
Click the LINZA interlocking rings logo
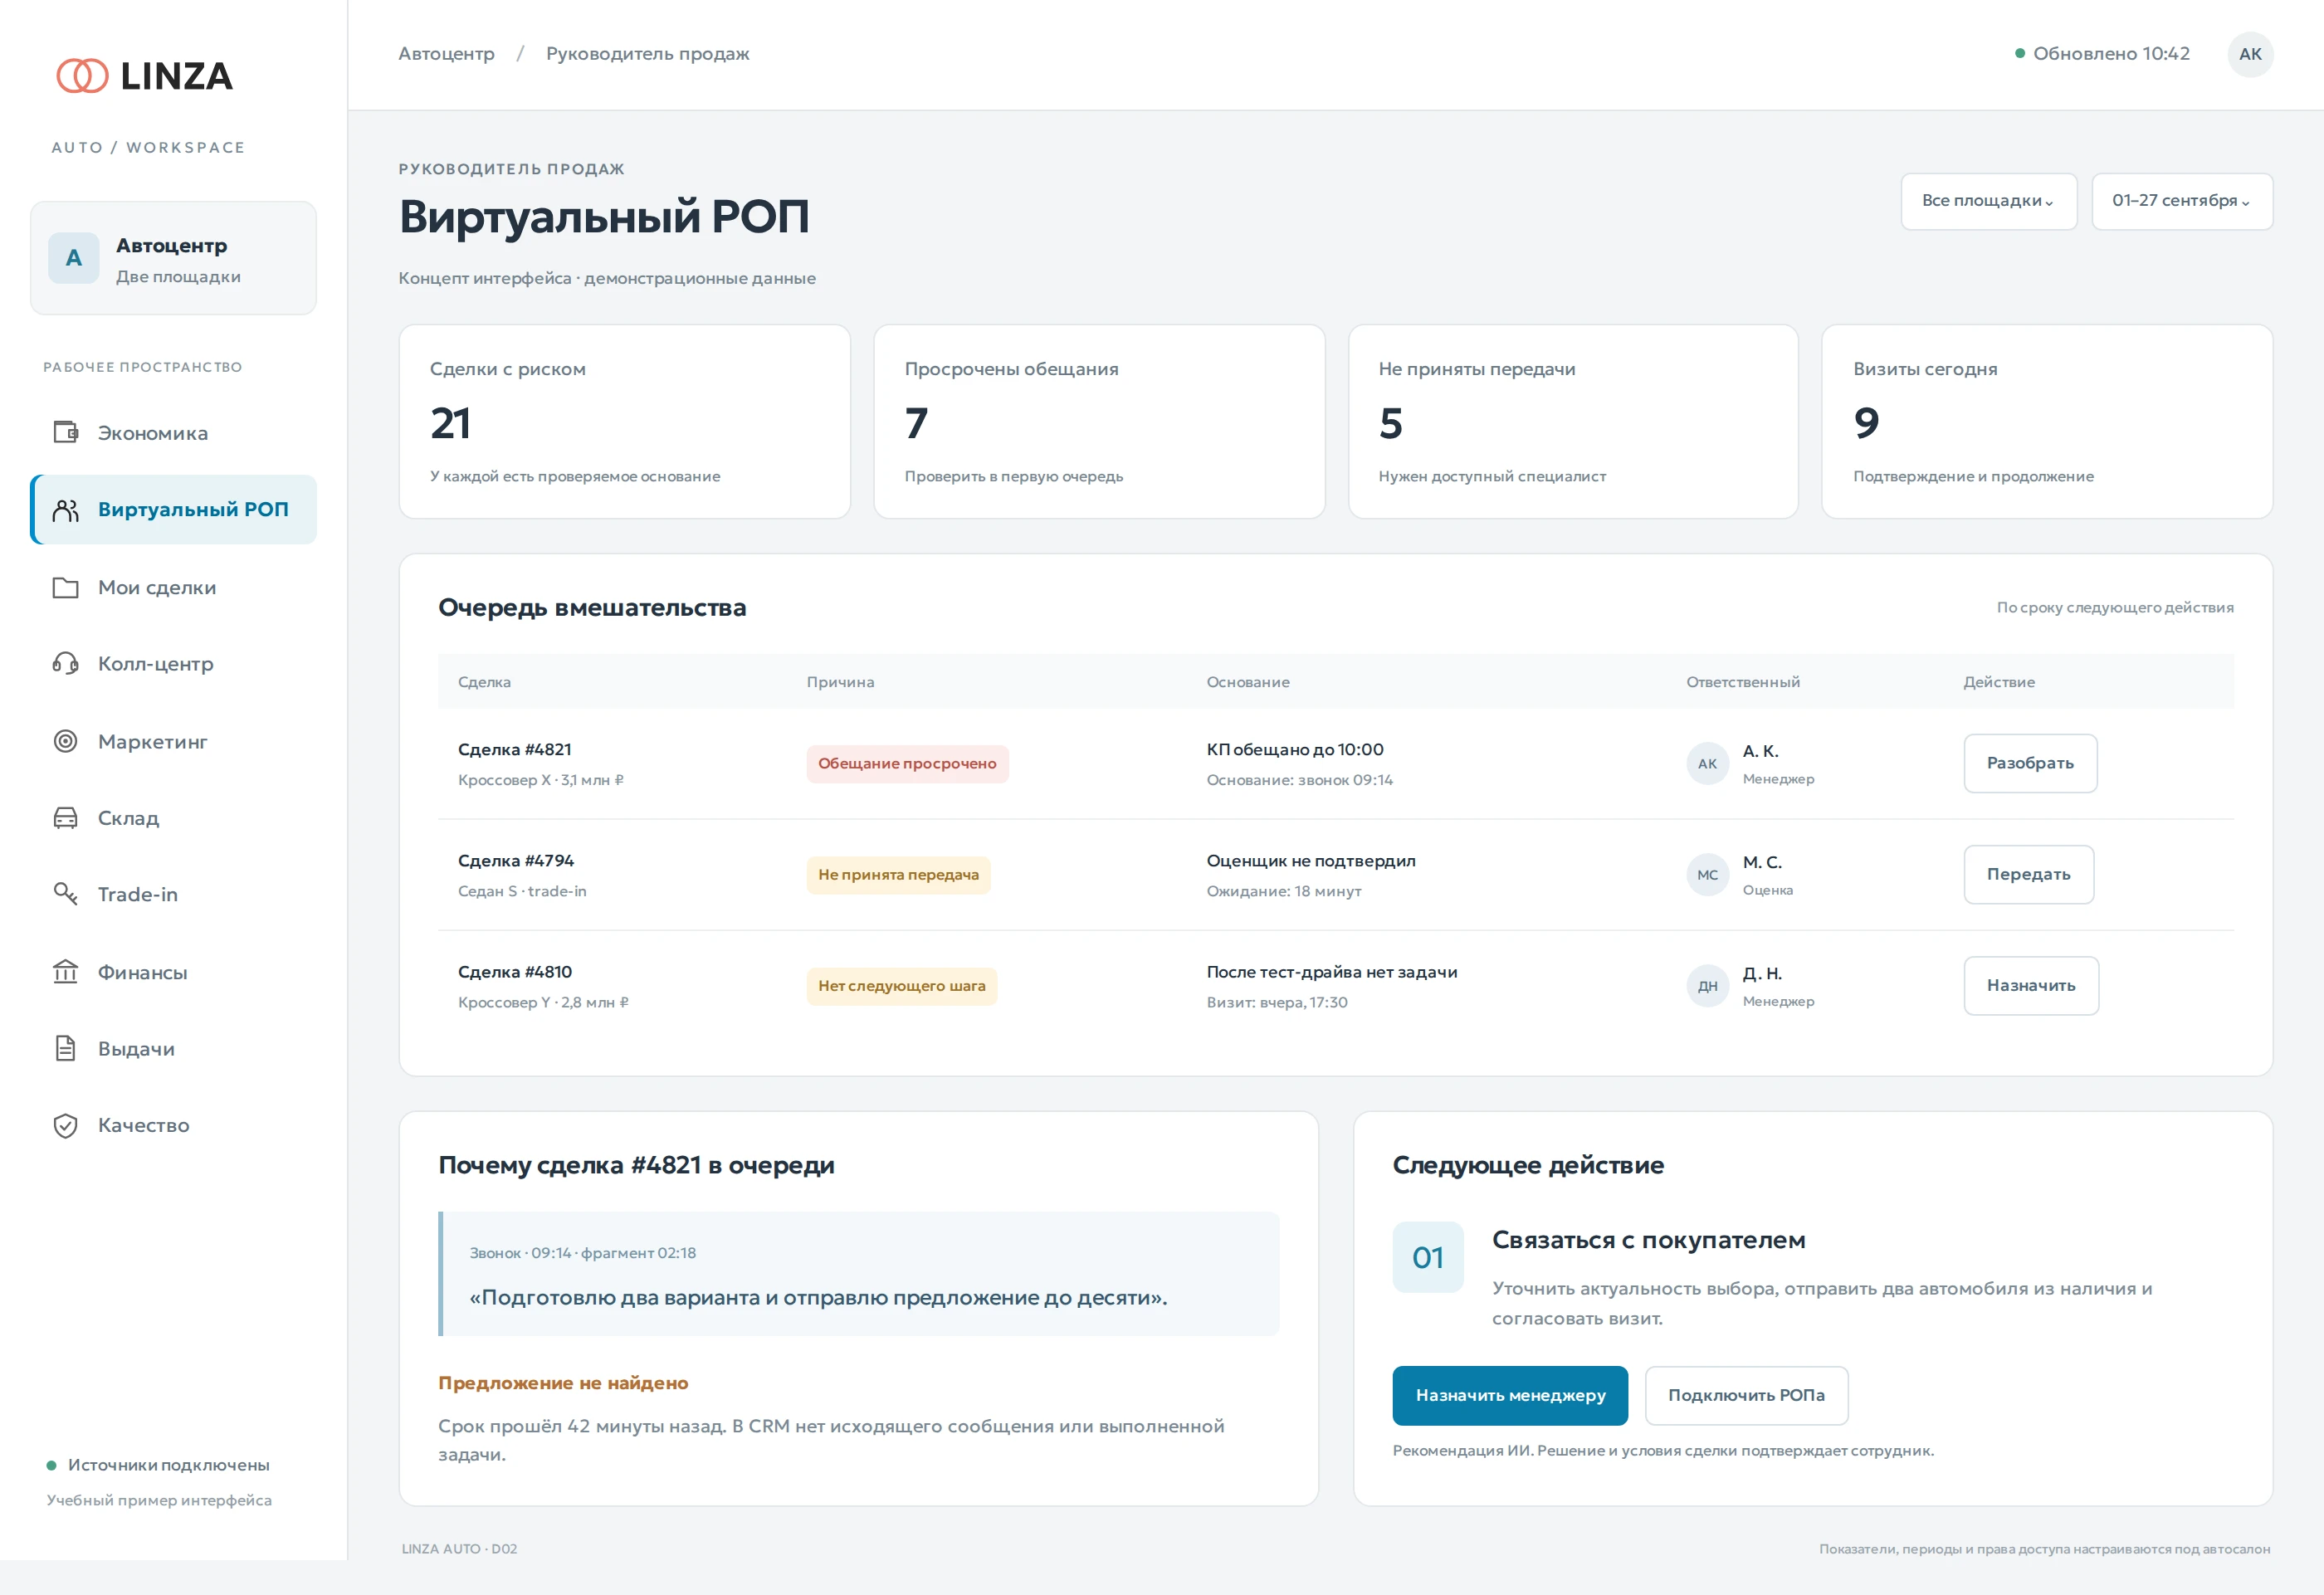pyautogui.click(x=82, y=76)
